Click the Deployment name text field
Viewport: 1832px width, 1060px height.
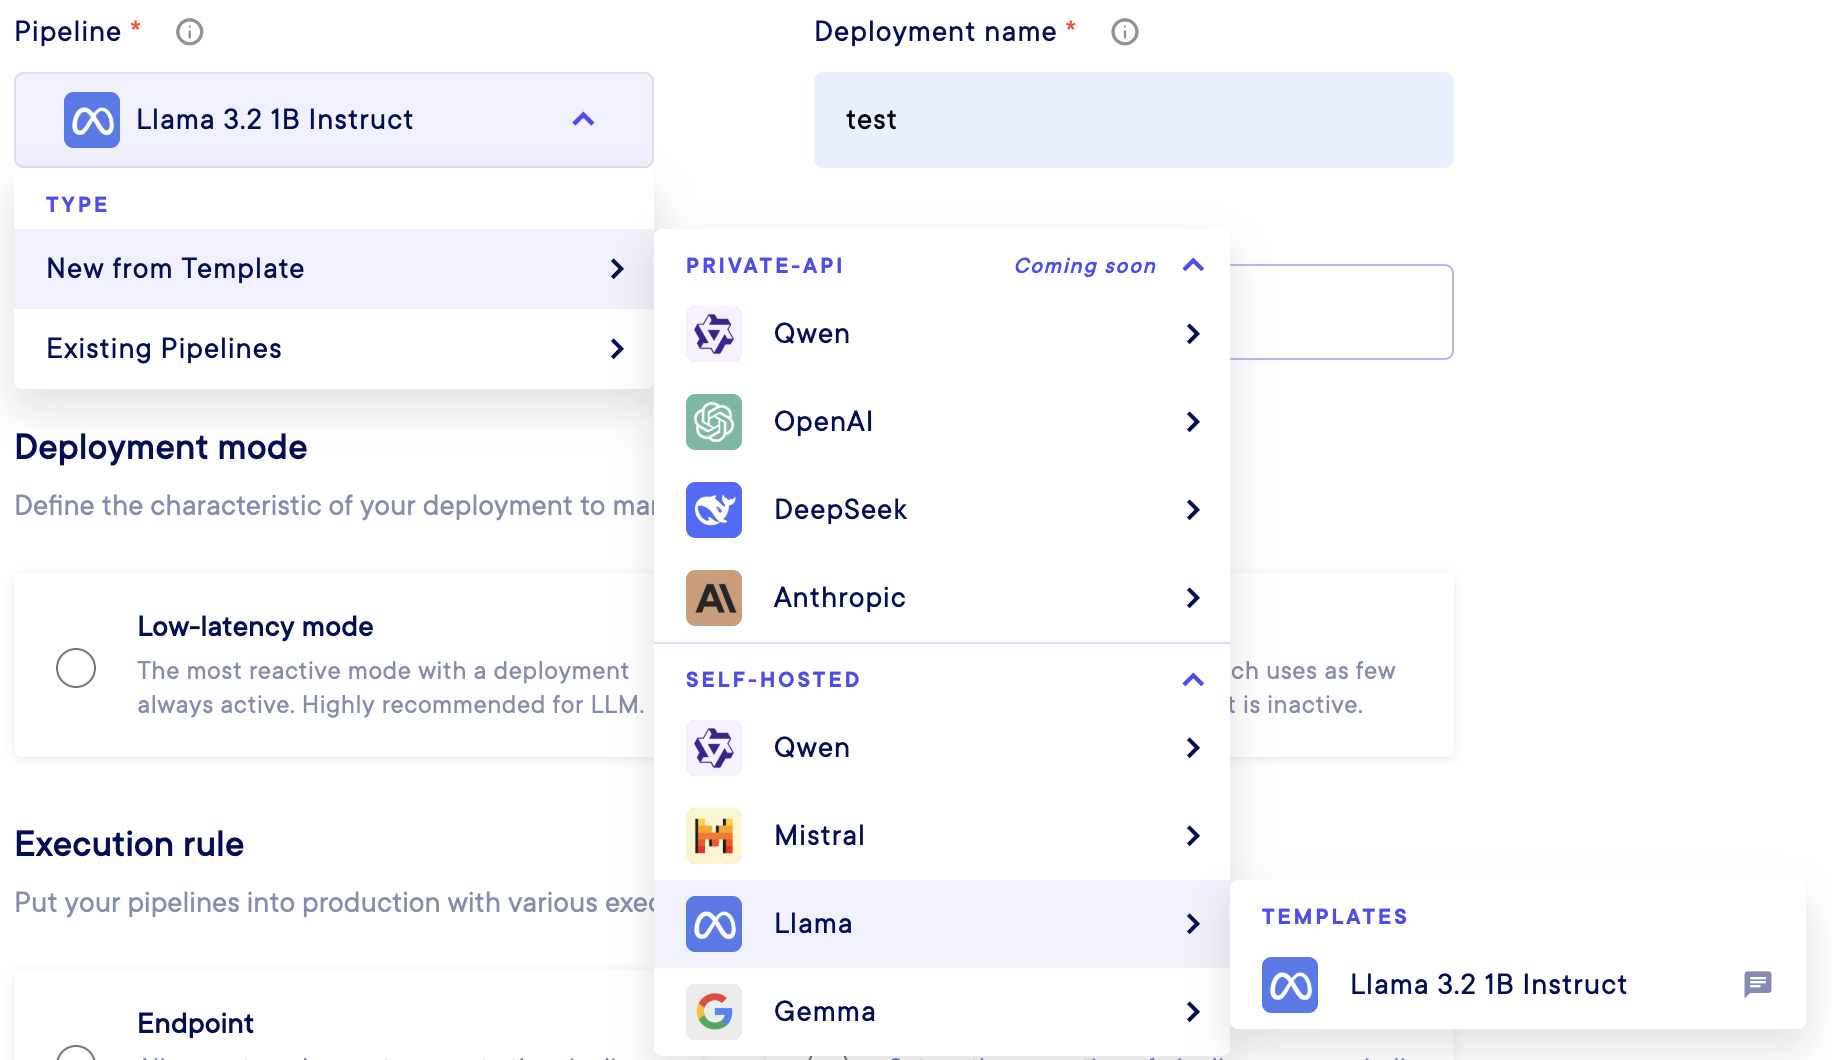1133,120
